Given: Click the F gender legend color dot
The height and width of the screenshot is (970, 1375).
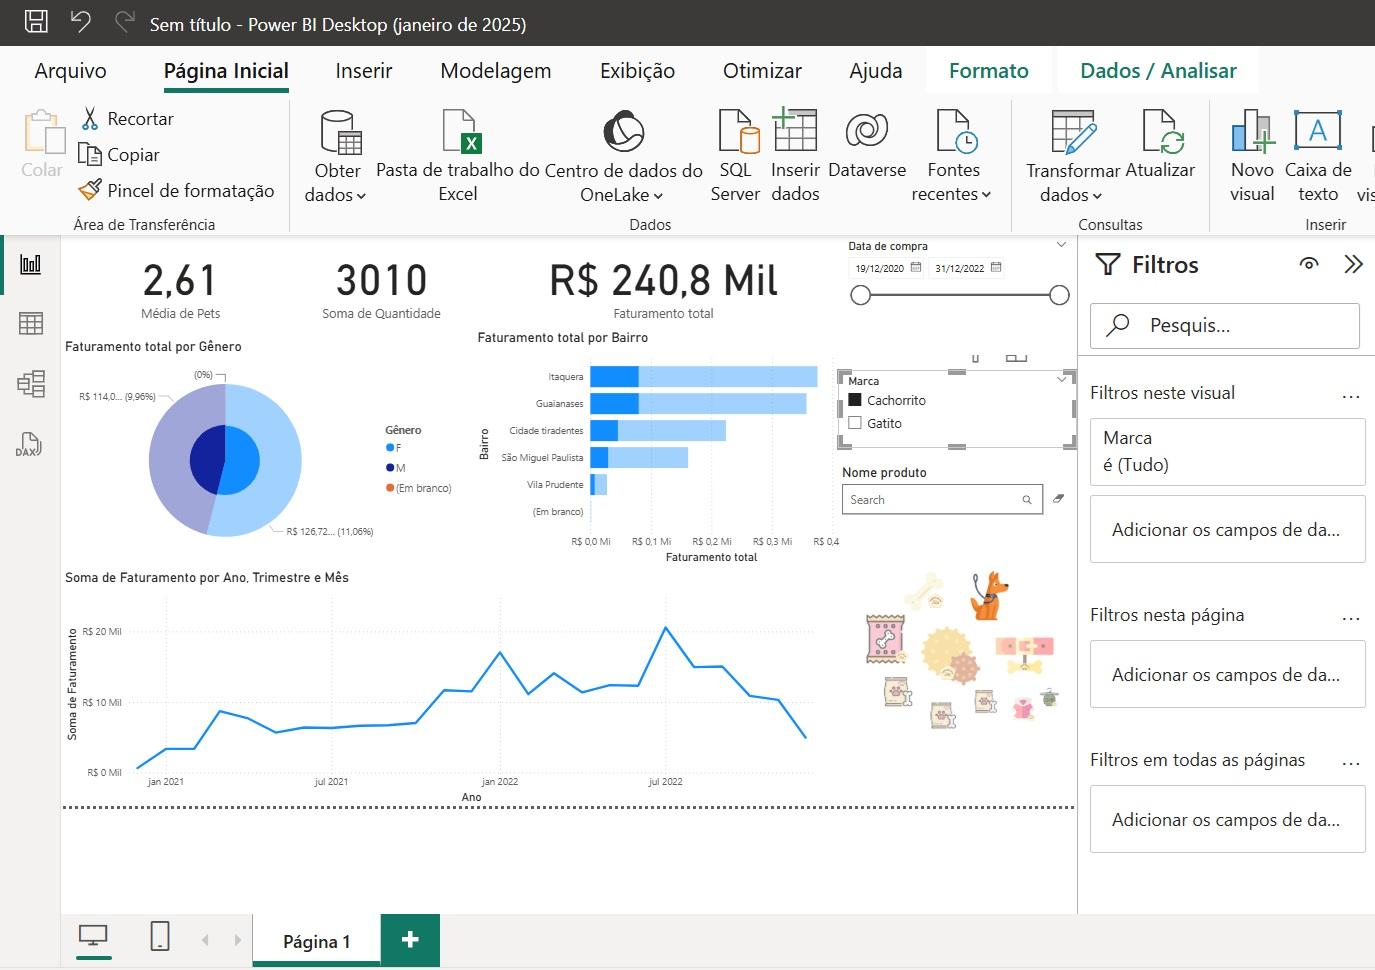Looking at the screenshot, I should 390,448.
